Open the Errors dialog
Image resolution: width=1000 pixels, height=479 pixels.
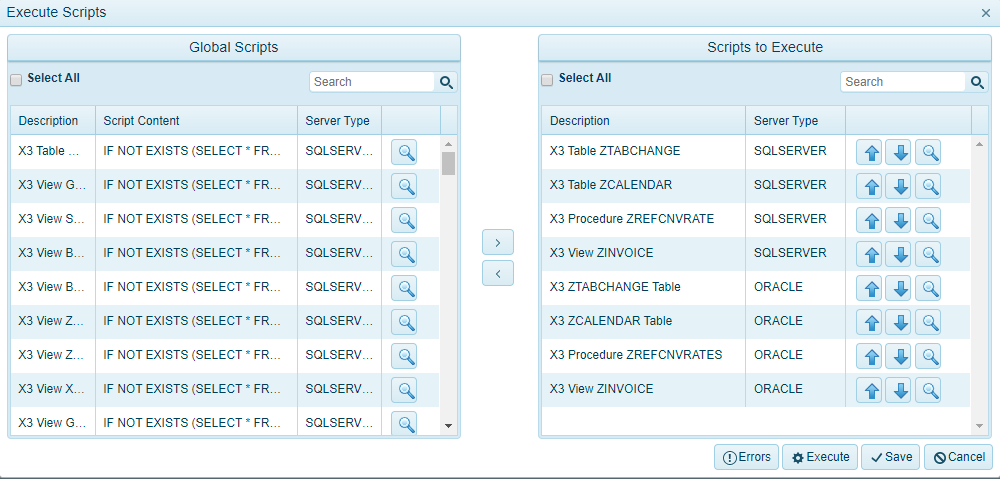click(x=746, y=457)
